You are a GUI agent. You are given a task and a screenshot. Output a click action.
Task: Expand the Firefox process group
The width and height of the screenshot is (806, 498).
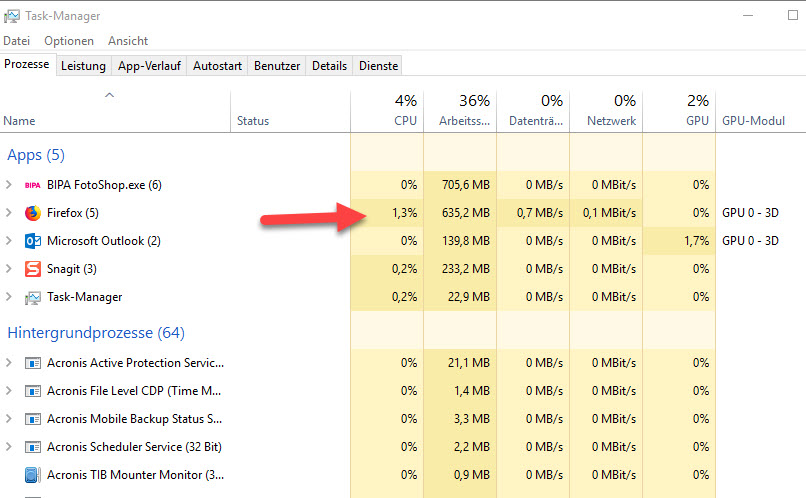tap(9, 213)
